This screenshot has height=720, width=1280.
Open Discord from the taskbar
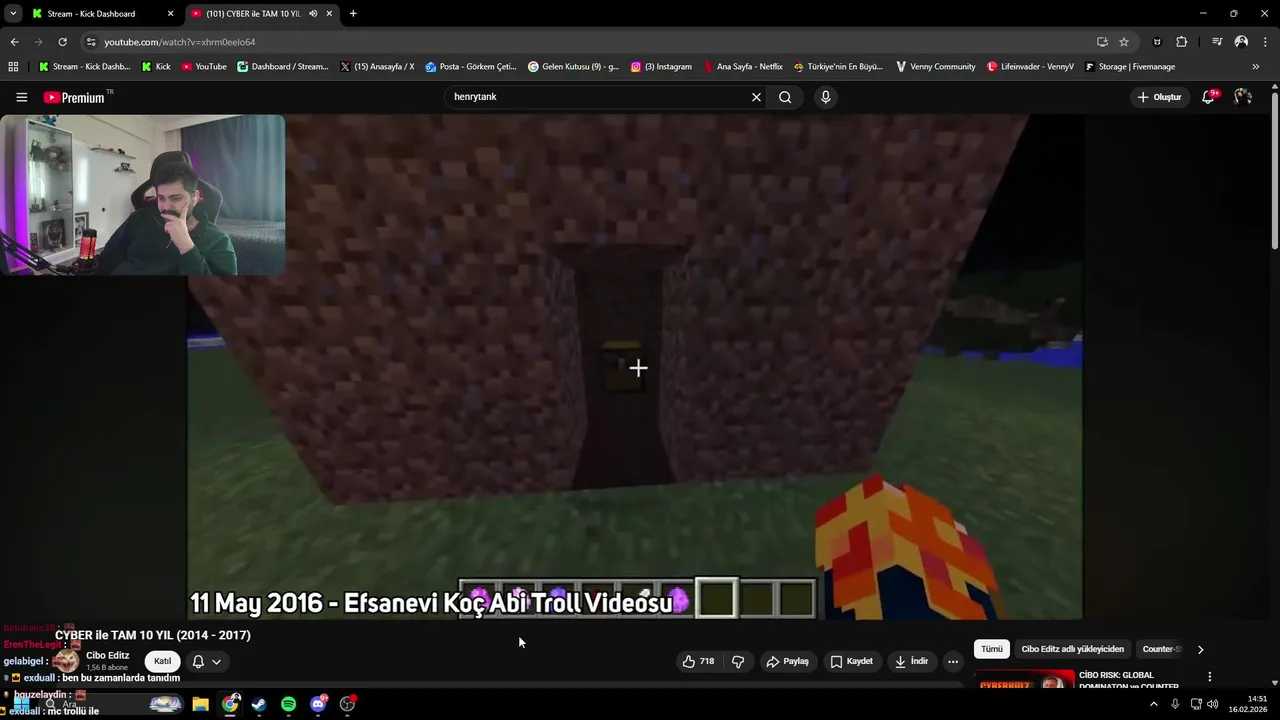(x=318, y=704)
